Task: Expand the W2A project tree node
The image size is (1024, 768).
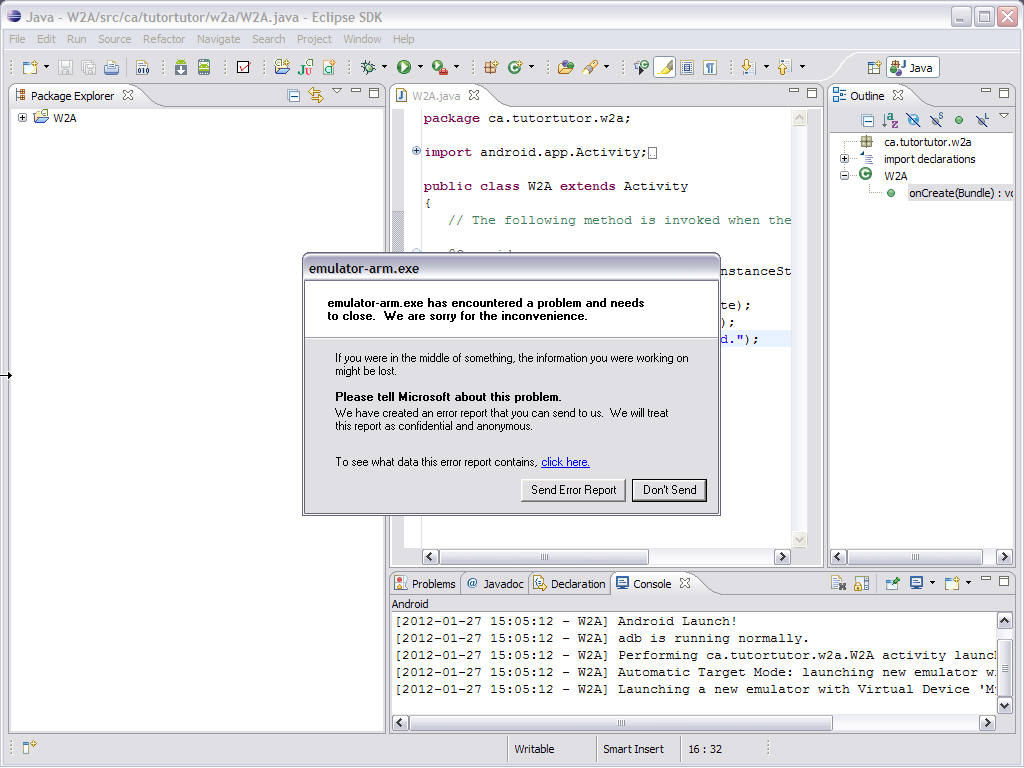Action: (22, 118)
